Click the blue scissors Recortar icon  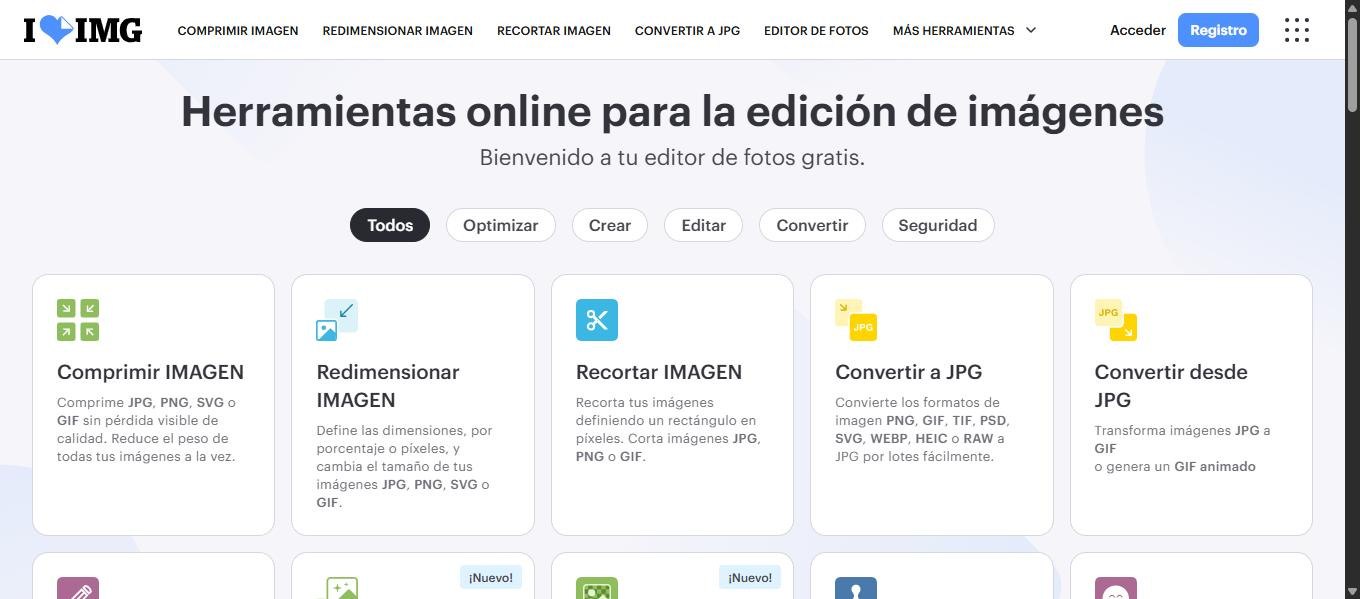597,320
